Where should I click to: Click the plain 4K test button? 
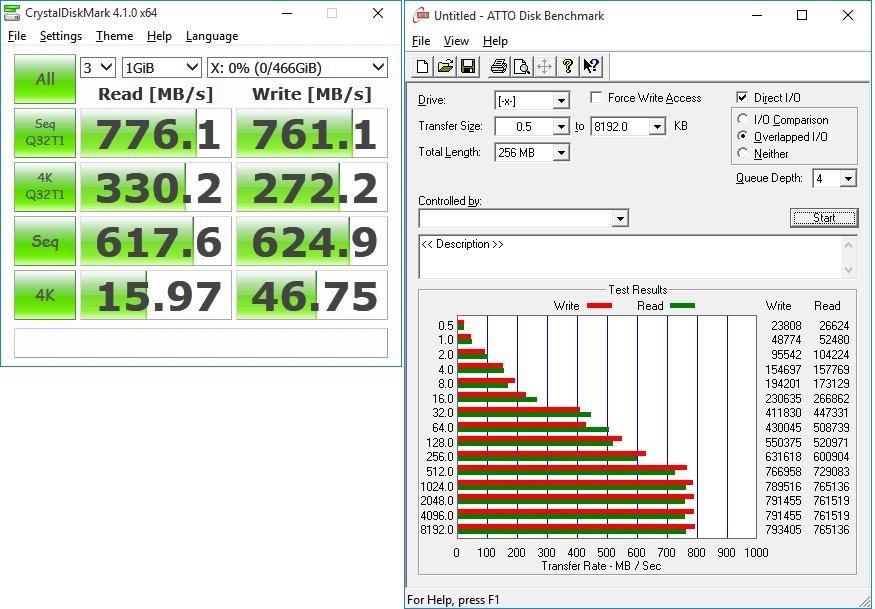coord(45,295)
